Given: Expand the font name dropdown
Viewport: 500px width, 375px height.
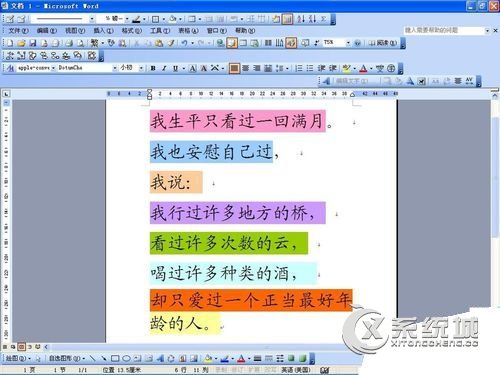Looking at the screenshot, I should (115, 68).
